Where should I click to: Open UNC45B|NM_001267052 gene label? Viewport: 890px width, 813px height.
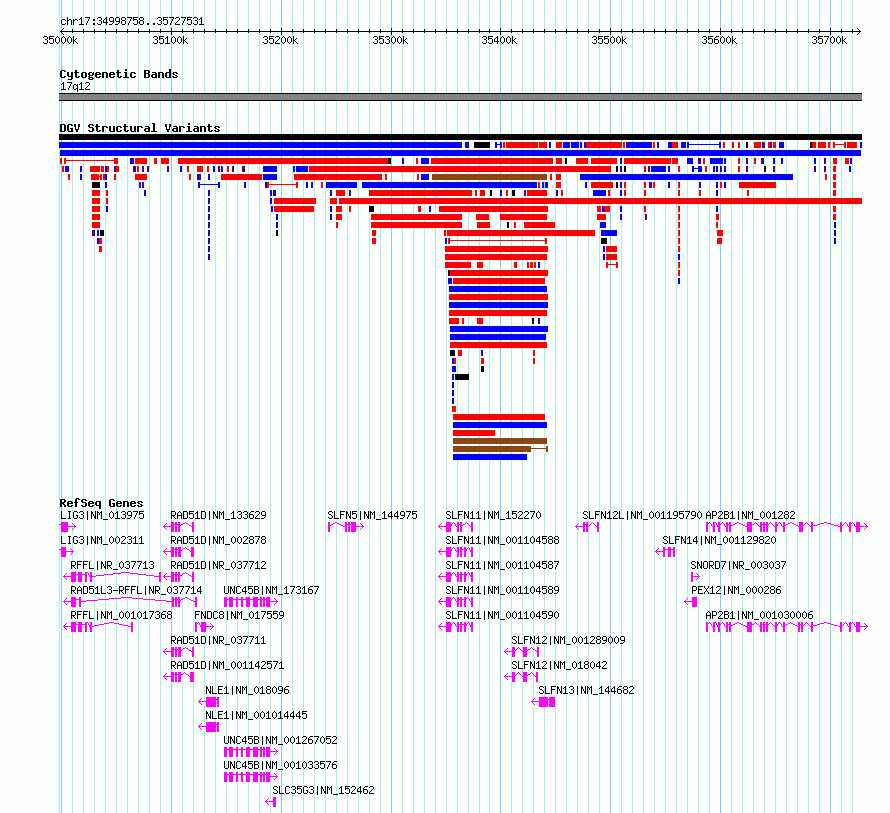coord(280,740)
